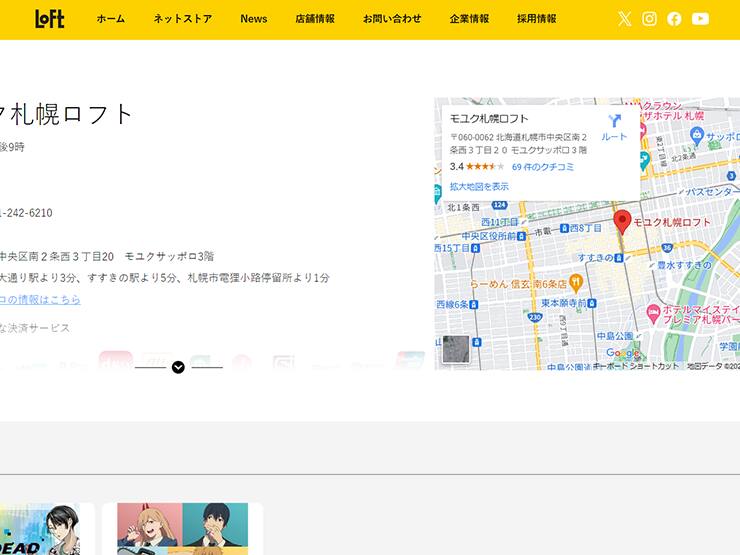Image resolution: width=740 pixels, height=555 pixels.
Task: Click キーボード ショートカット on map footer
Action: click(636, 366)
